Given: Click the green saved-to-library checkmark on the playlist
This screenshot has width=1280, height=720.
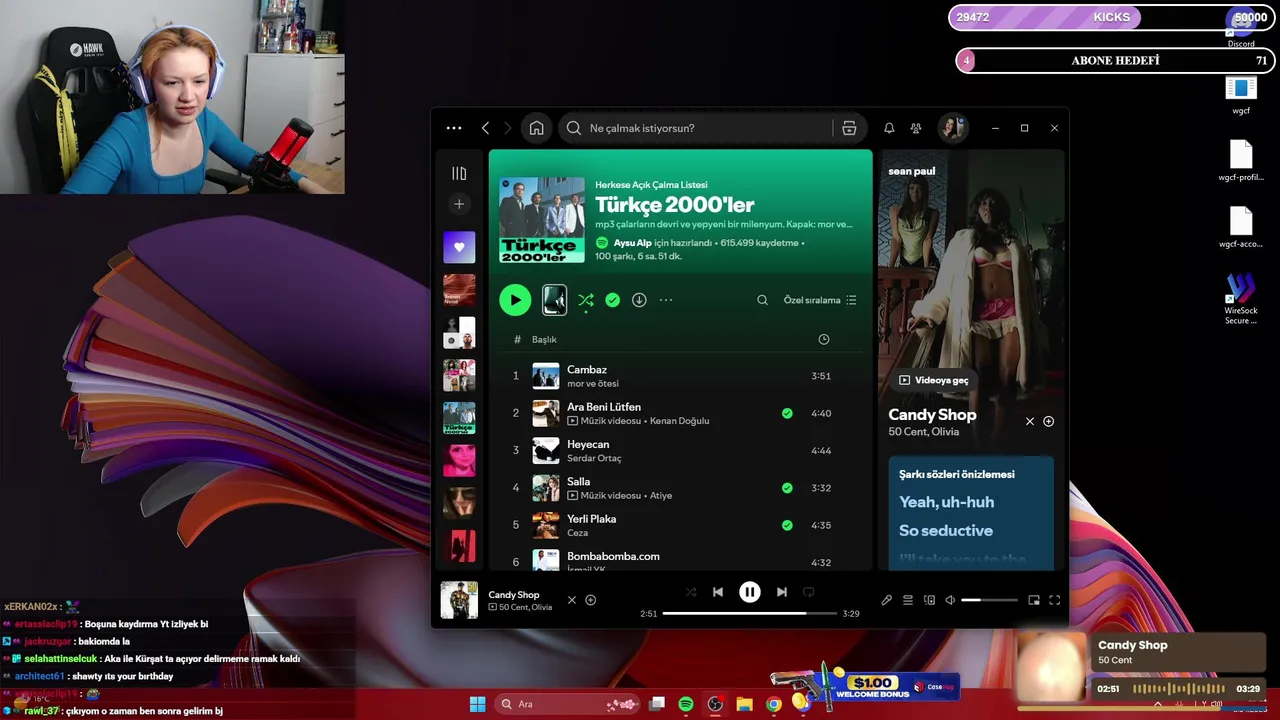Looking at the screenshot, I should 613,300.
